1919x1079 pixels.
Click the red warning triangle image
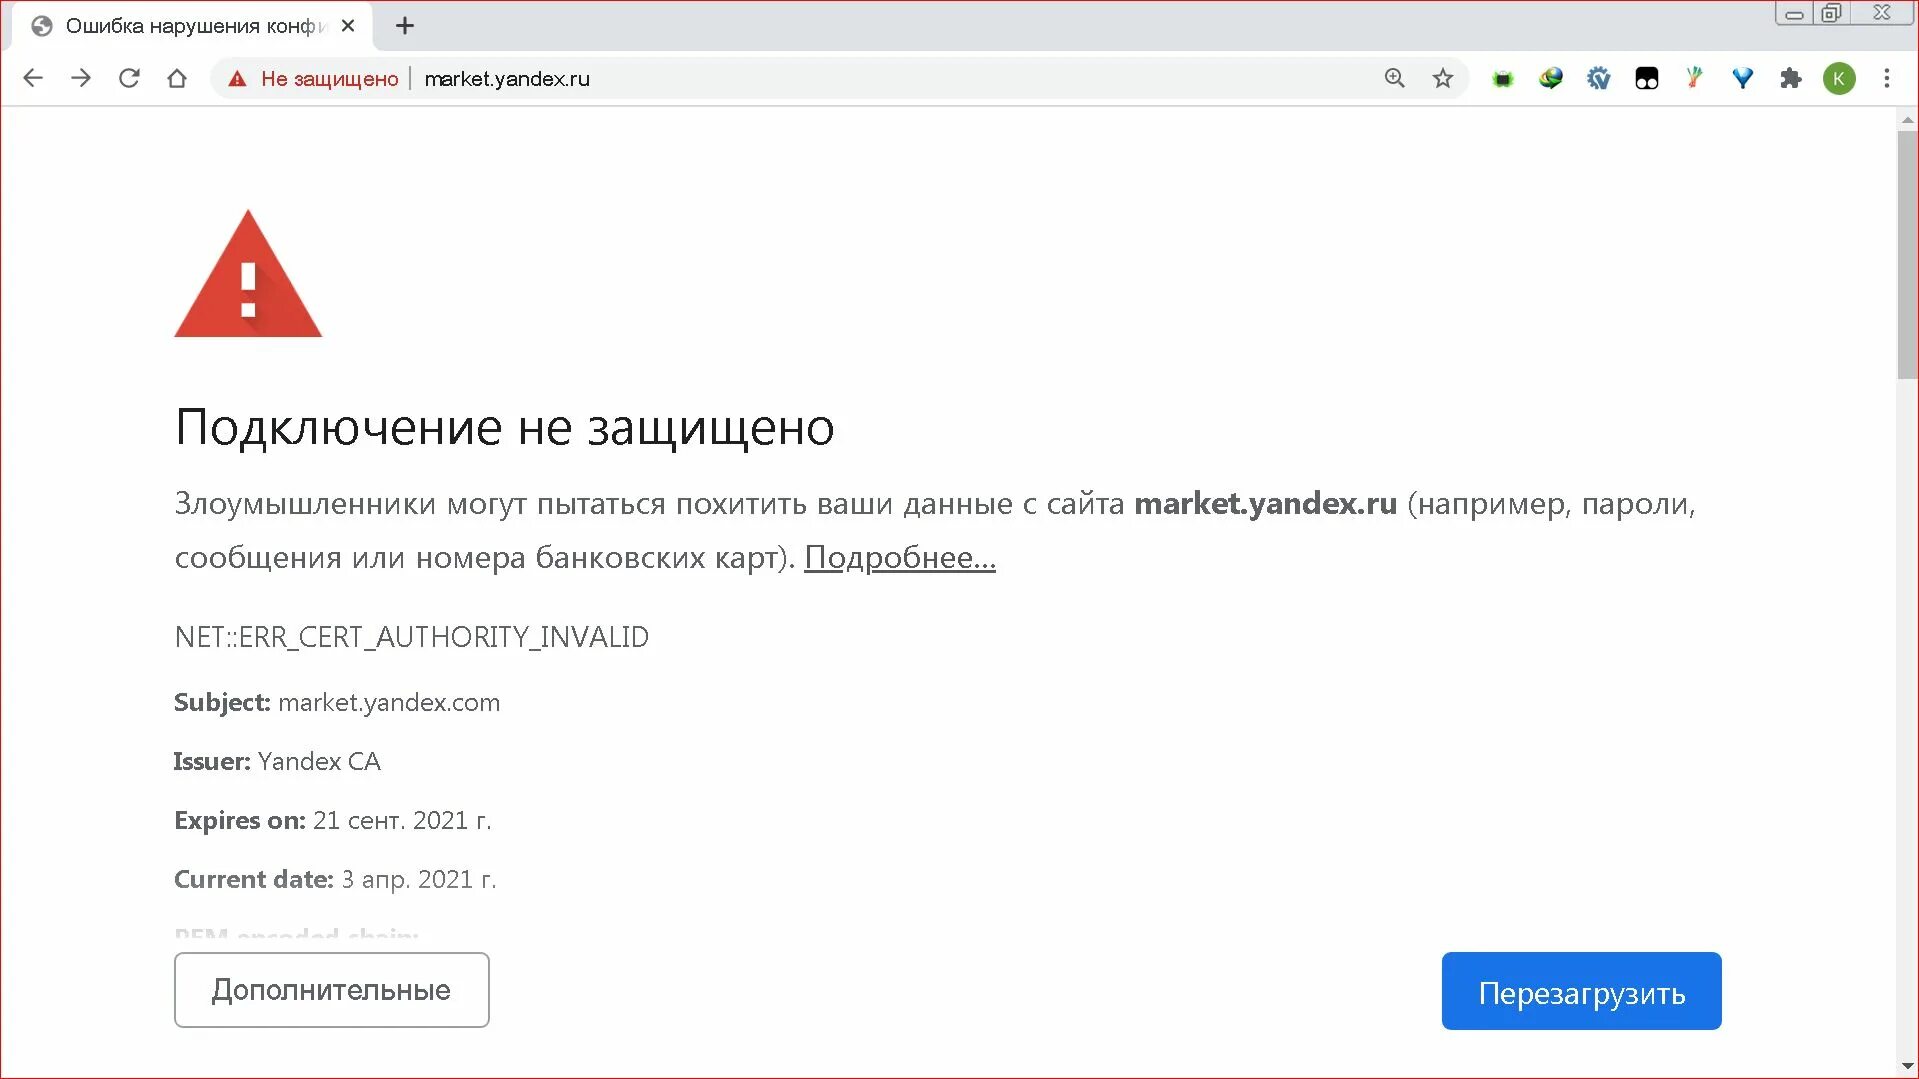tap(248, 274)
